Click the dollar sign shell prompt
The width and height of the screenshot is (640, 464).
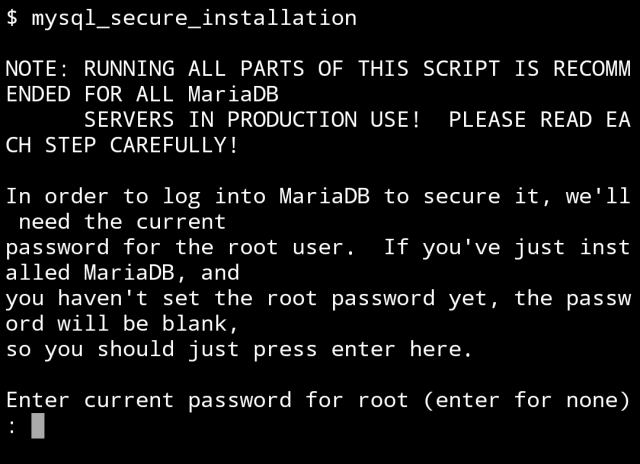click(12, 18)
